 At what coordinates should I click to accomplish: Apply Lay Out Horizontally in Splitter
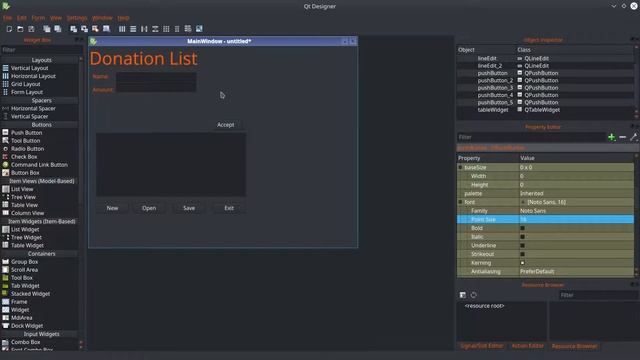coord(144,29)
